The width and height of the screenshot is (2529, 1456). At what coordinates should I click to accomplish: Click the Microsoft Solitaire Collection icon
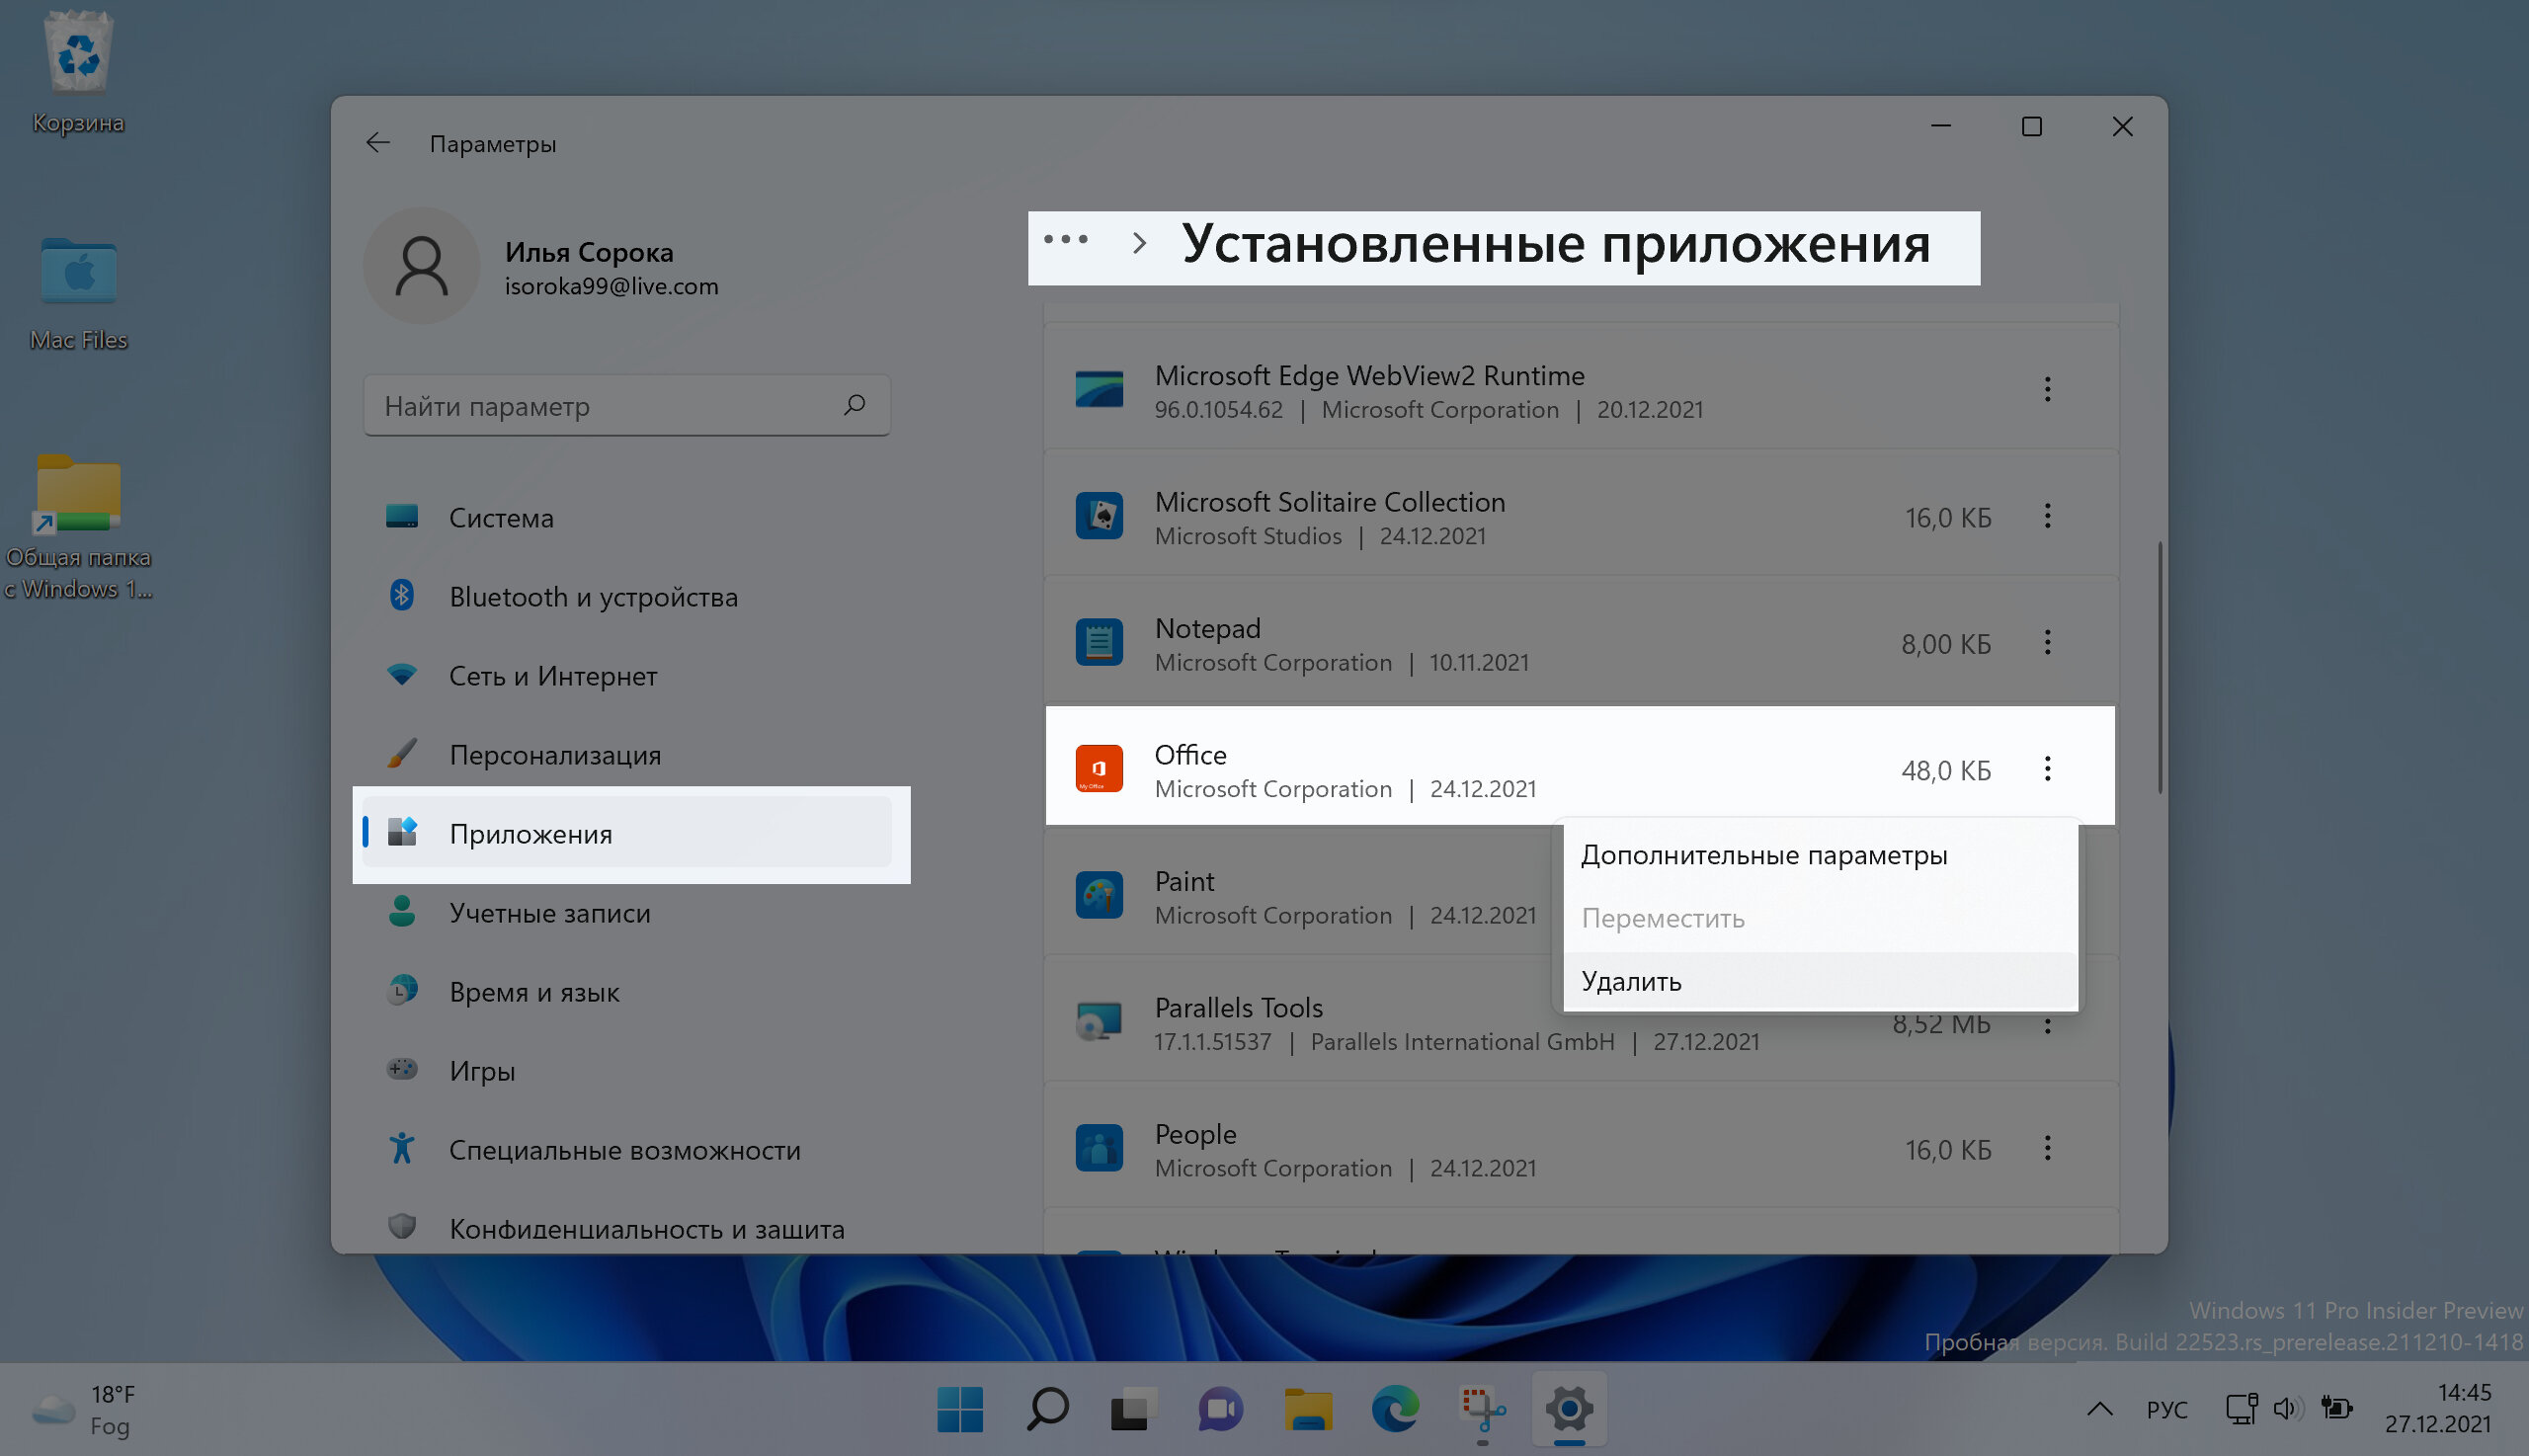tap(1098, 516)
